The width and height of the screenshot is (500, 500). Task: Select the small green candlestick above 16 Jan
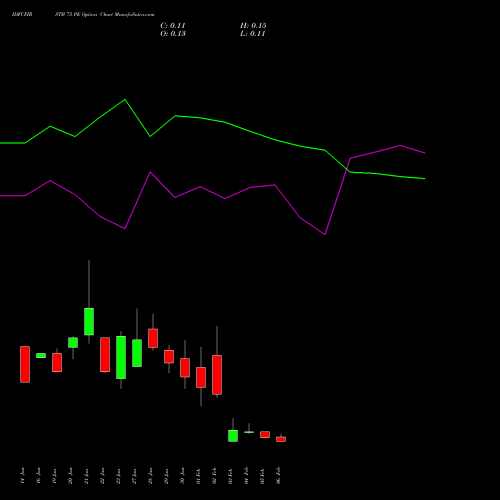pyautogui.click(x=41, y=356)
